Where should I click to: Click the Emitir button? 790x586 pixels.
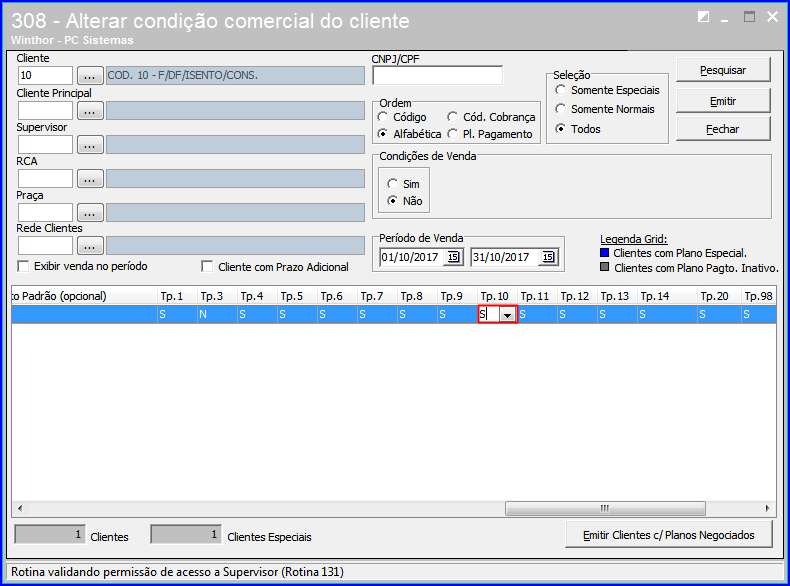(723, 101)
